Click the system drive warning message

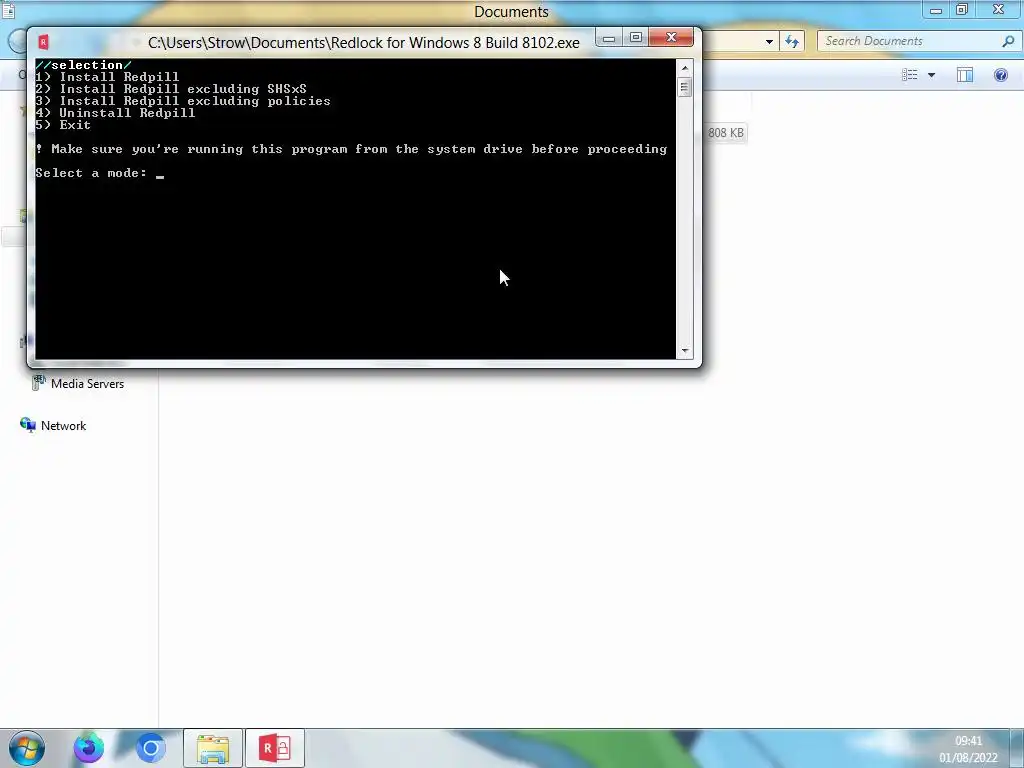point(351,149)
